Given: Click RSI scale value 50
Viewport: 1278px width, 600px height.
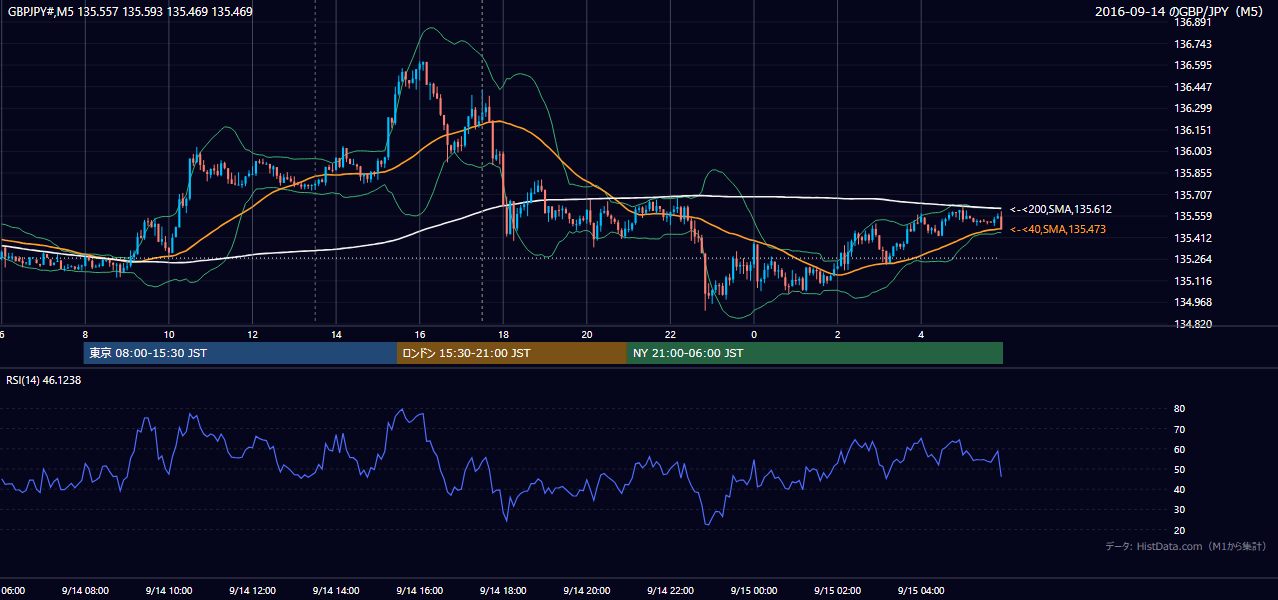Looking at the screenshot, I should click(1179, 469).
